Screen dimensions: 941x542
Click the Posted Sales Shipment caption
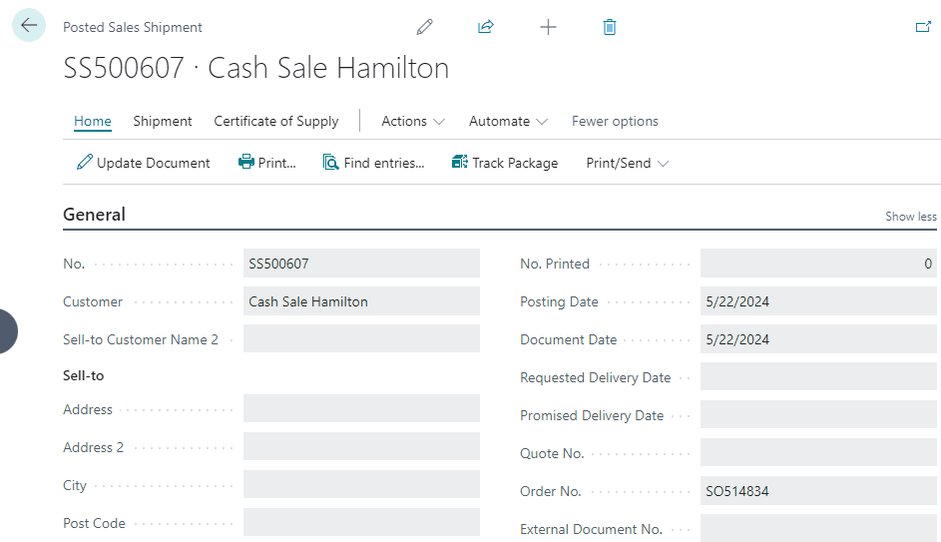(x=133, y=28)
